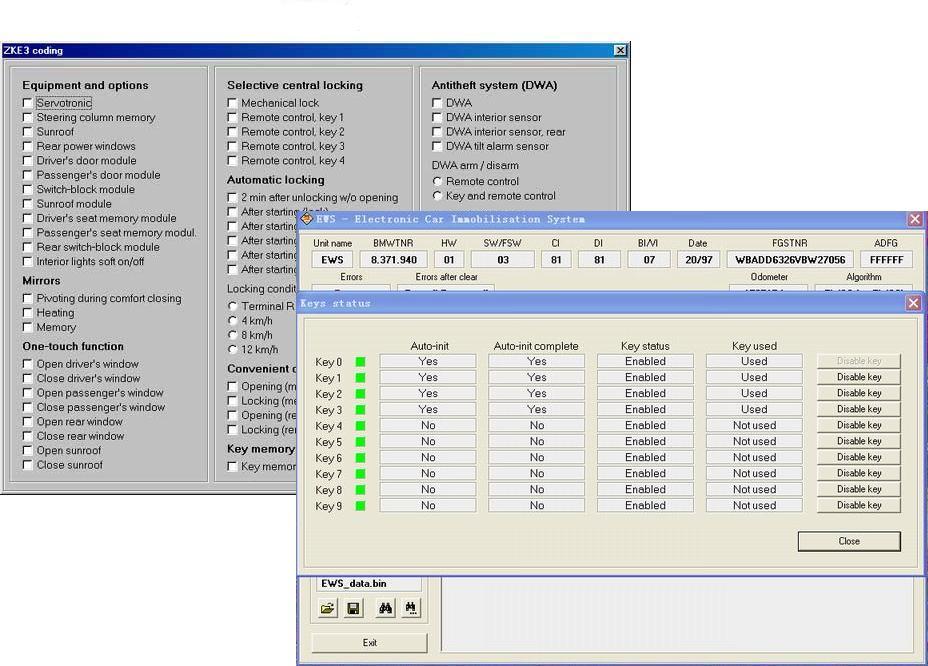Click Disable key in Key 5 row
Screen dimensions: 928x666
point(859,441)
